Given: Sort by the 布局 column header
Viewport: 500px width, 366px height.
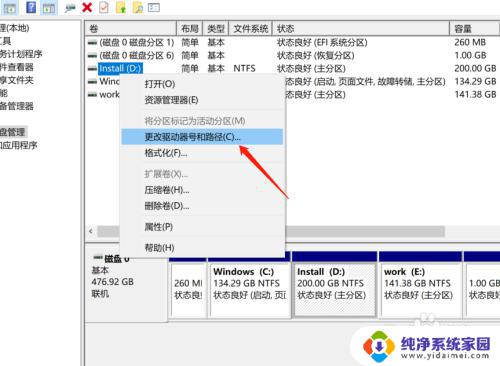Looking at the screenshot, I should point(189,29).
